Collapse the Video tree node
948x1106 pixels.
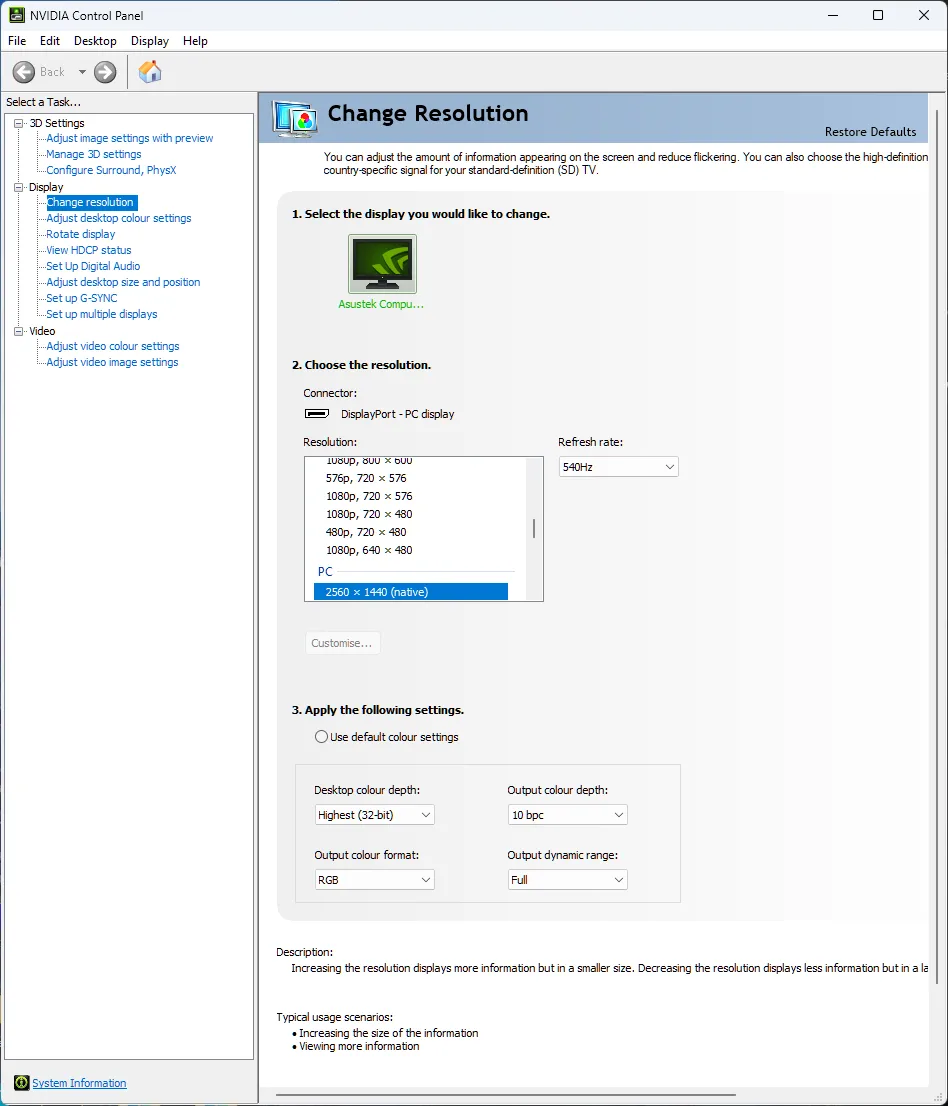18,331
